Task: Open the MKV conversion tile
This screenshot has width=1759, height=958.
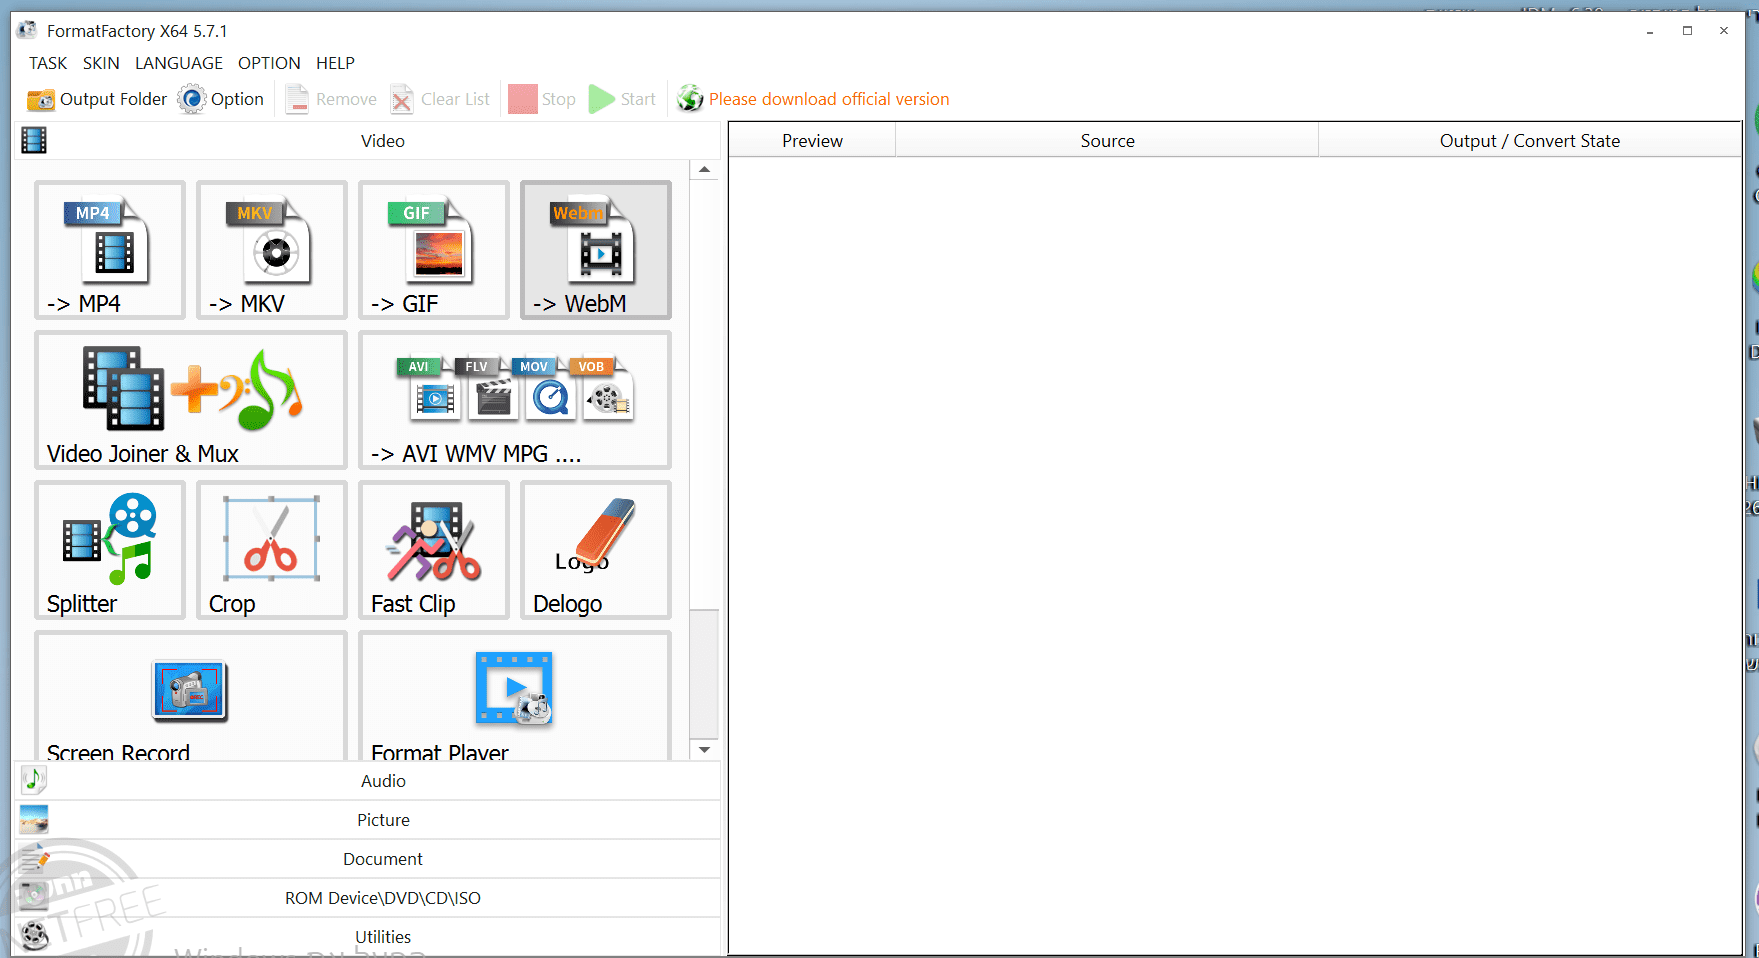Action: tap(272, 250)
